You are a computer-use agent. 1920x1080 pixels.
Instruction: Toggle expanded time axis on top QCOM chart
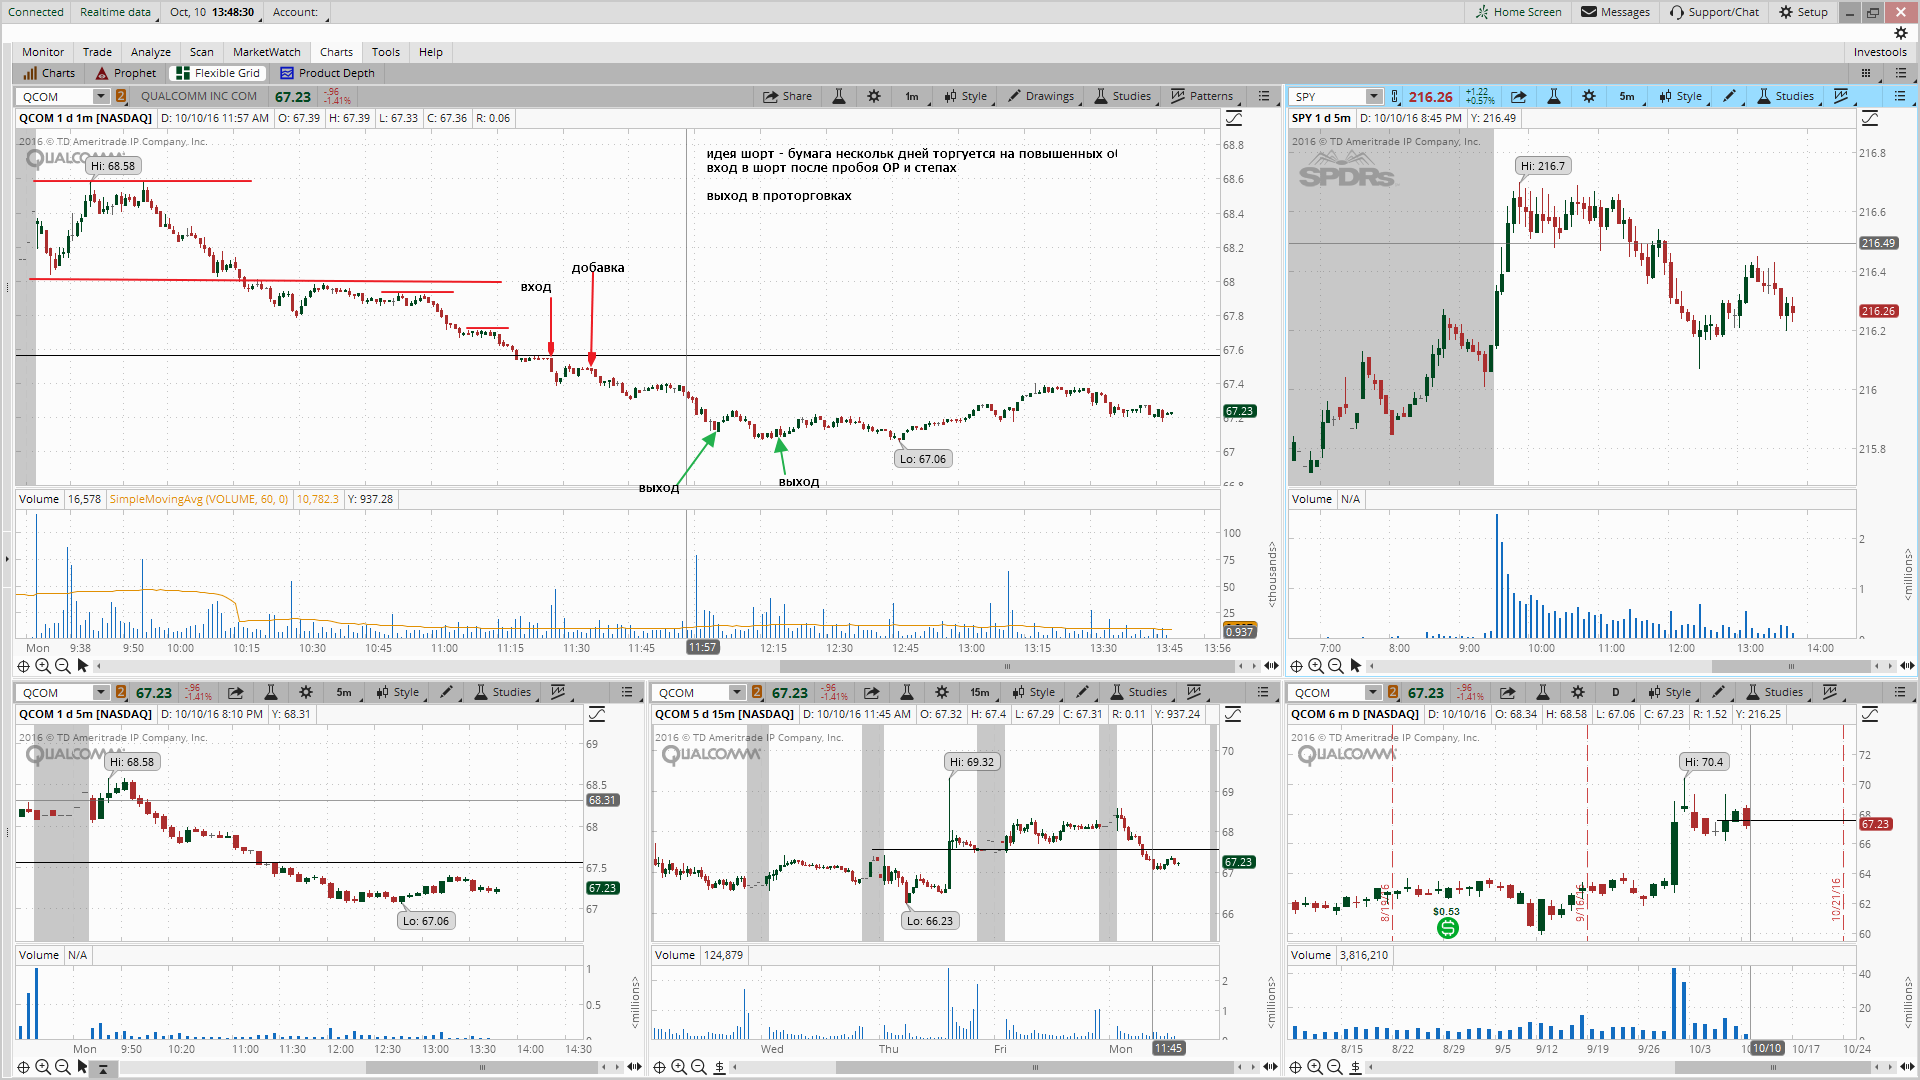1271,666
